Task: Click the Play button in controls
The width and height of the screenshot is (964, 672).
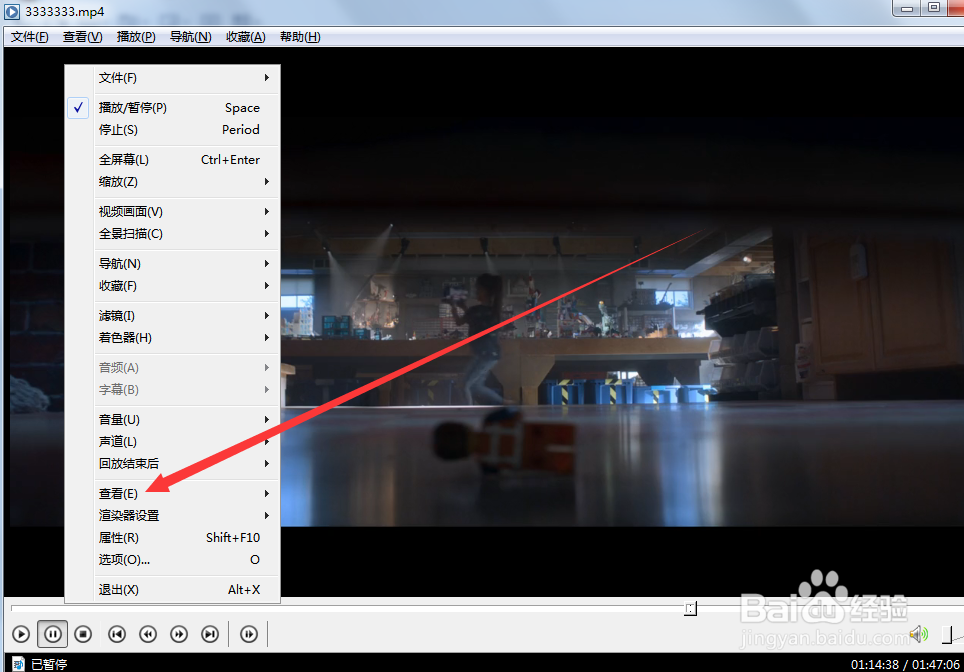Action: click(x=21, y=634)
